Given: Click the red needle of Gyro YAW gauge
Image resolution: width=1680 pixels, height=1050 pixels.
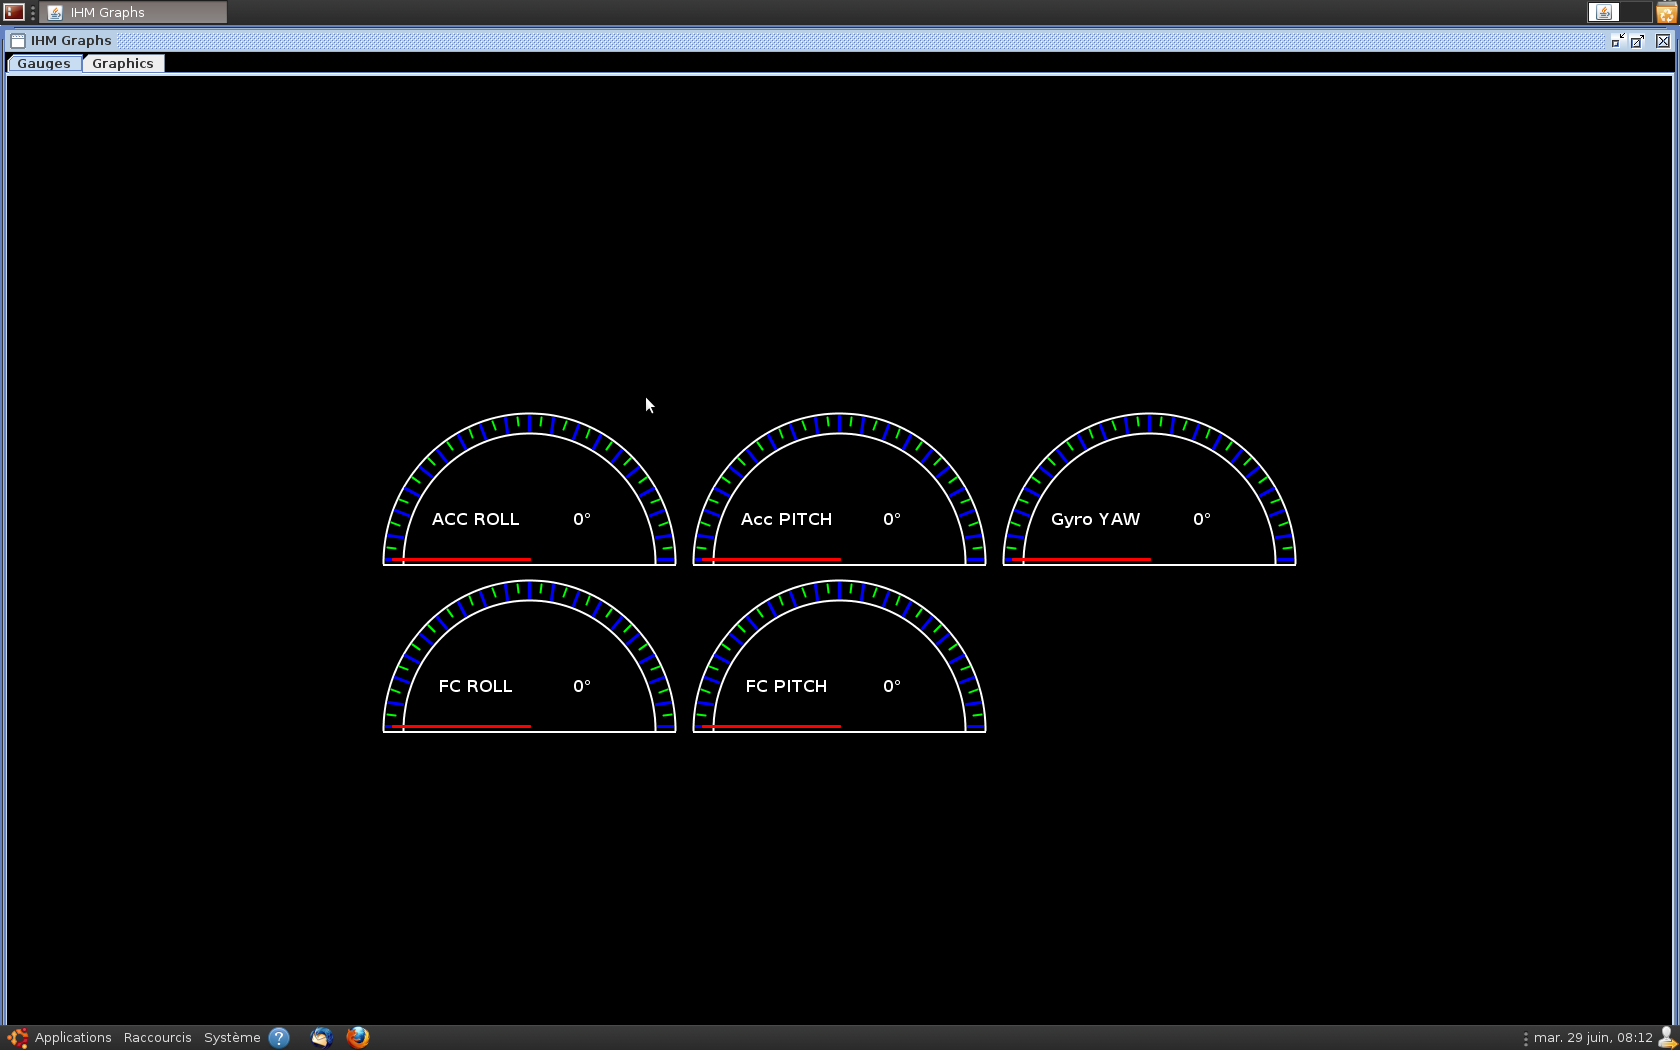Looking at the screenshot, I should [1081, 559].
